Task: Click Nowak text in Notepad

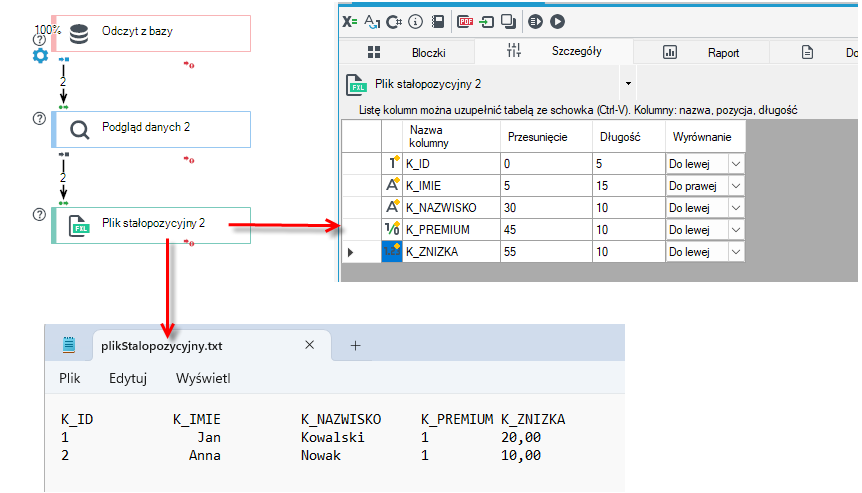Action: [x=321, y=456]
